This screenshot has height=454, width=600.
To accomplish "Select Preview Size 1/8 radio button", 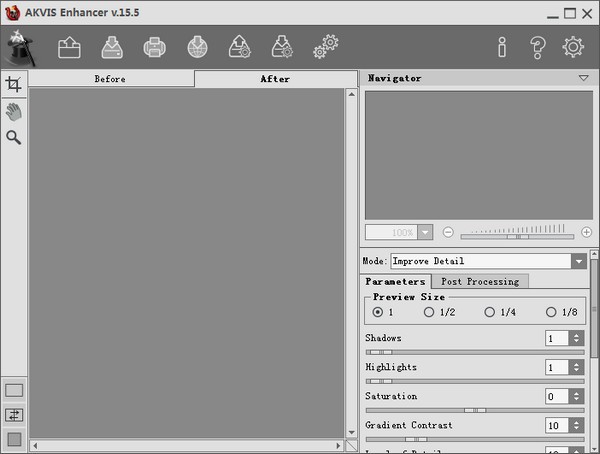I will coord(551,312).
